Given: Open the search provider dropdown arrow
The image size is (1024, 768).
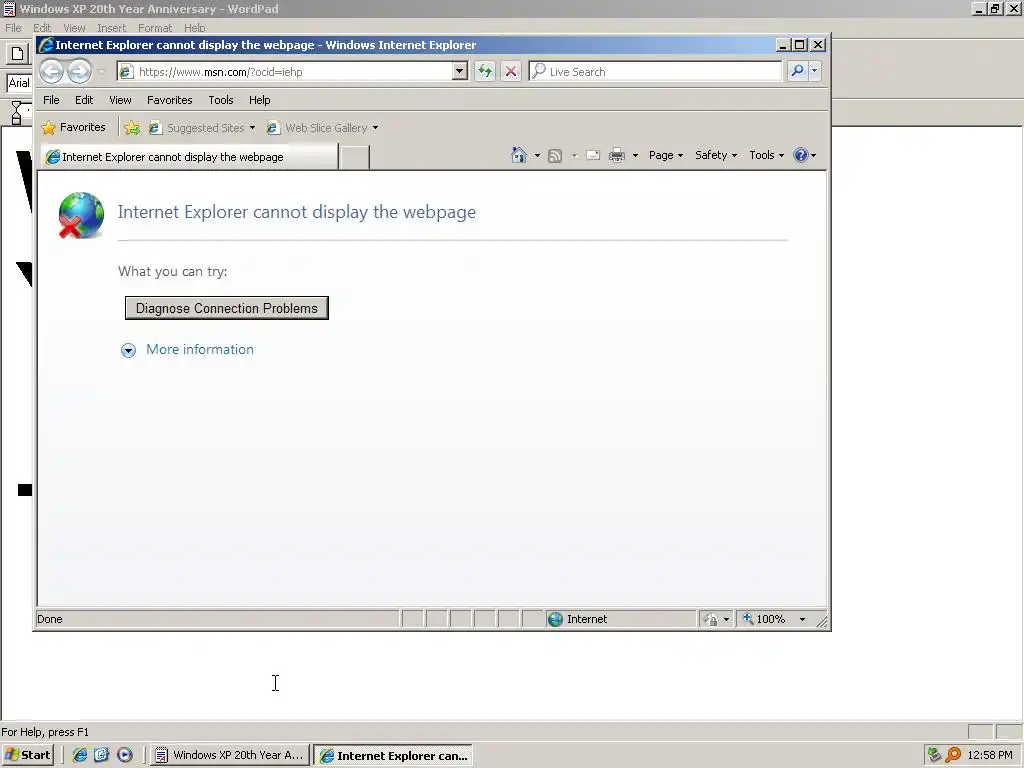Looking at the screenshot, I should pos(814,71).
